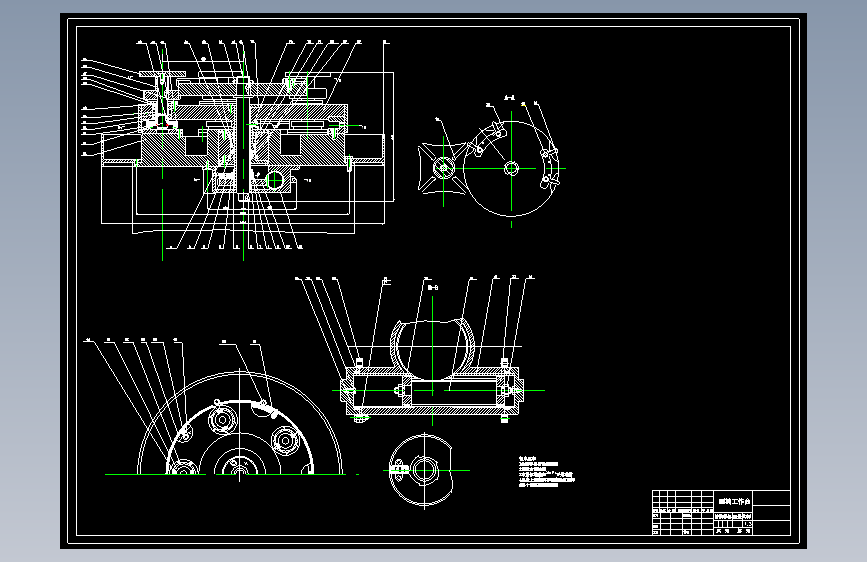Click the main cross-section assembly view
The width and height of the screenshot is (867, 562).
click(238, 149)
